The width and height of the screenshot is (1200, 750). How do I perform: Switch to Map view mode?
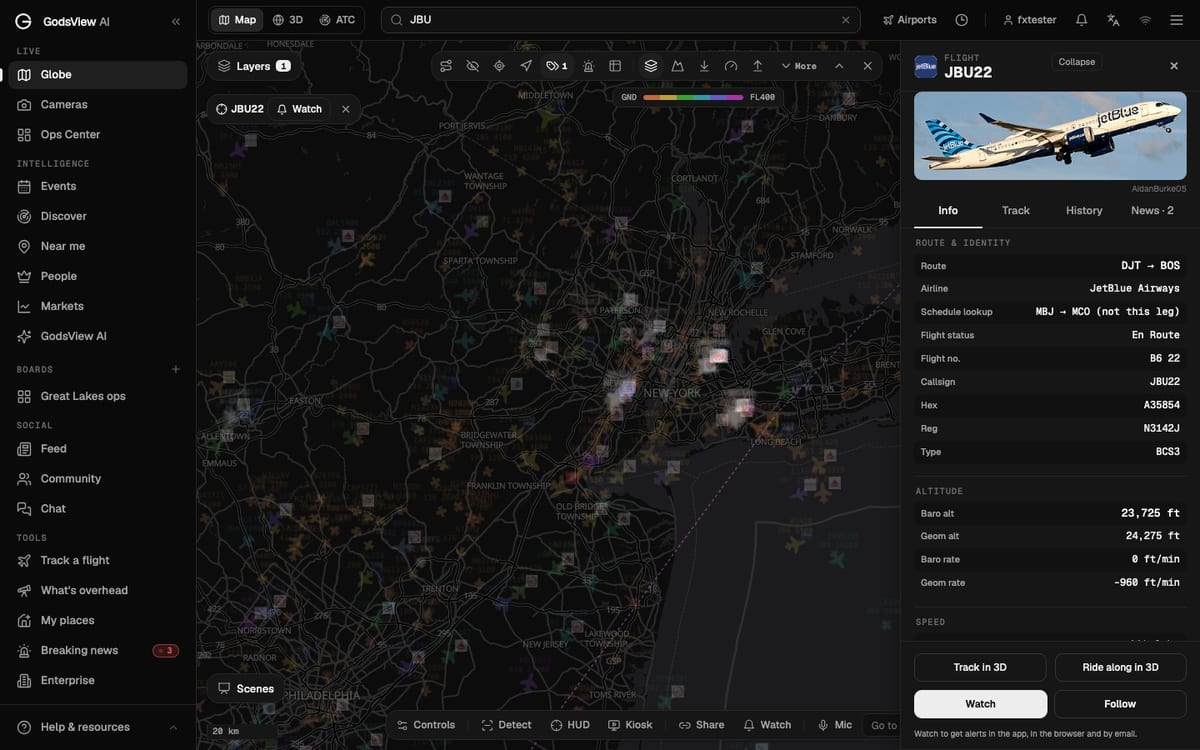click(x=237, y=20)
